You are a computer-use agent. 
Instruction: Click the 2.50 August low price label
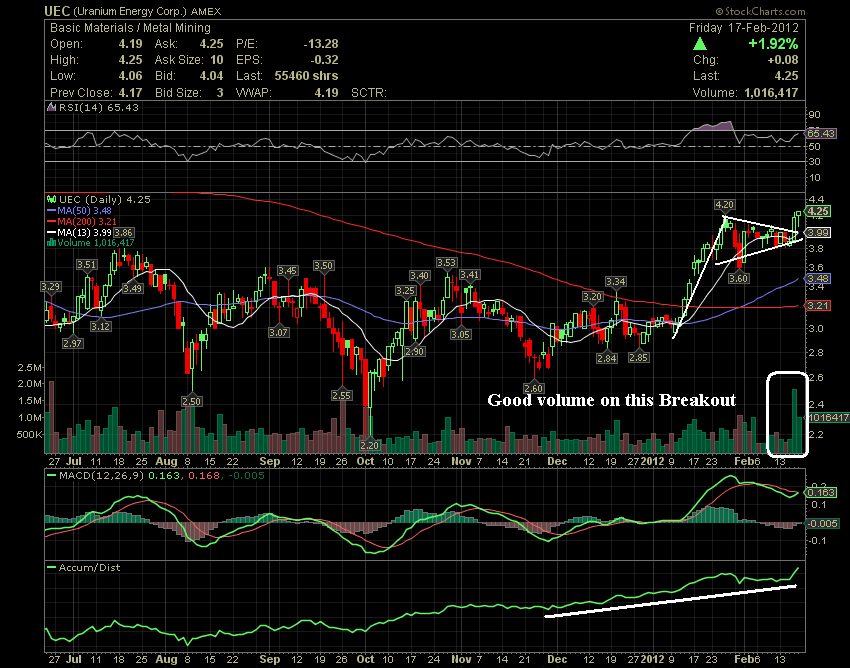[x=191, y=402]
